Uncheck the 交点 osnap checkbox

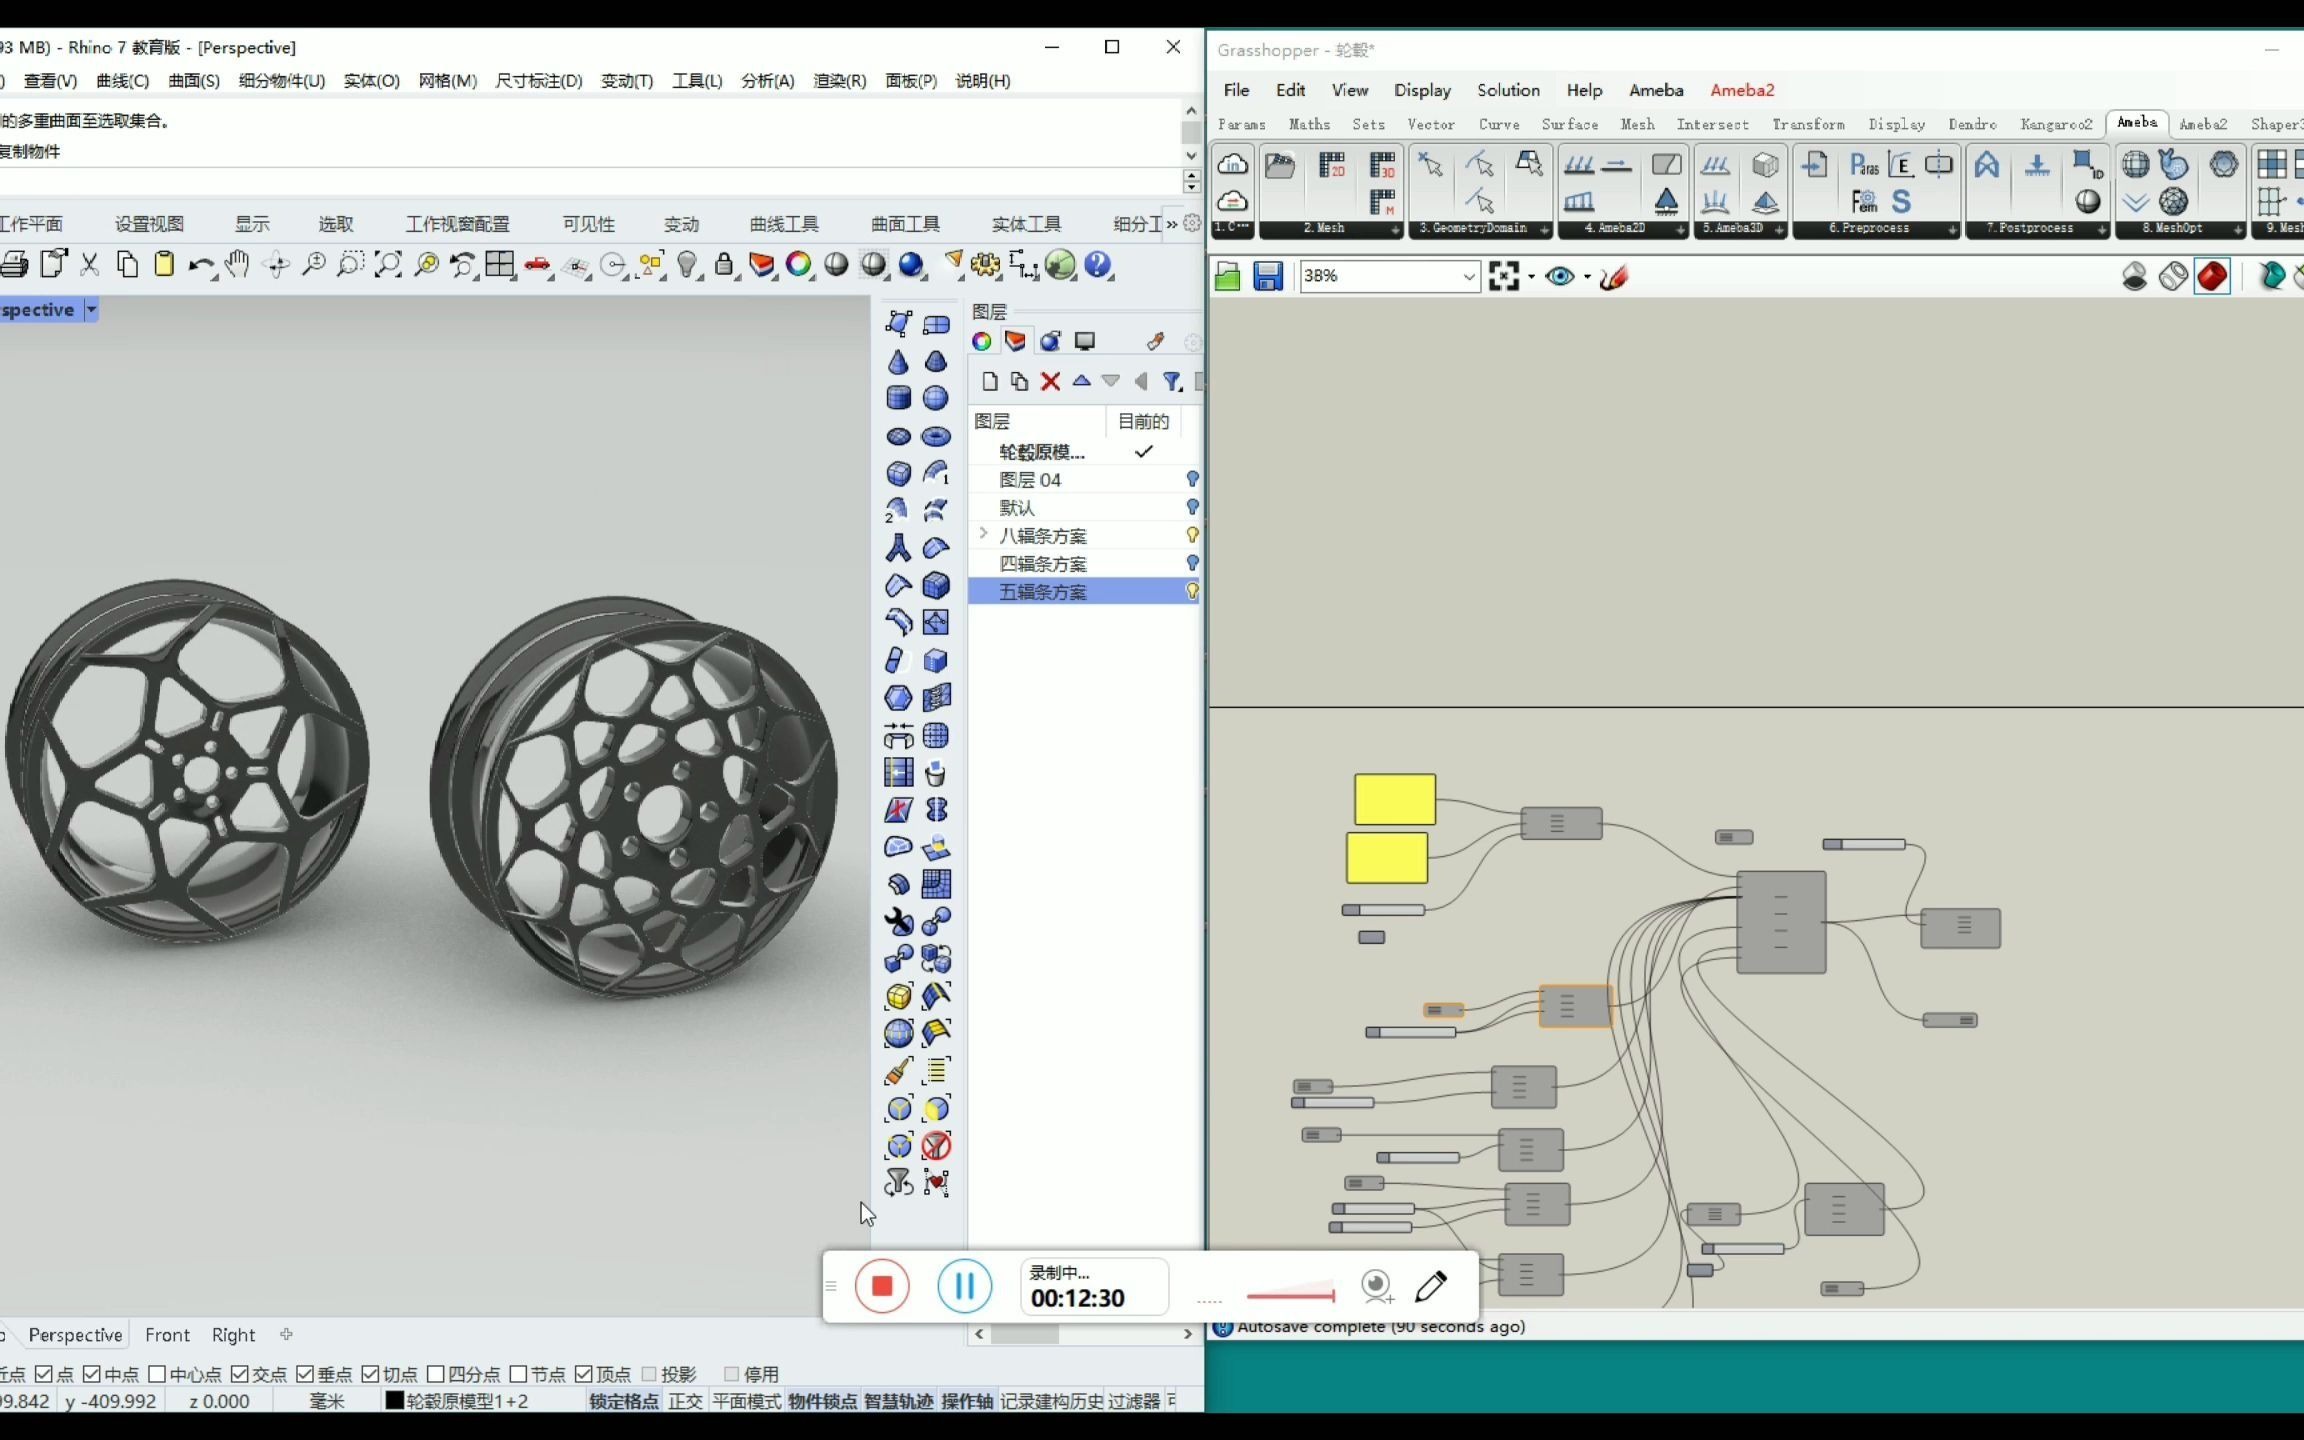(240, 1374)
